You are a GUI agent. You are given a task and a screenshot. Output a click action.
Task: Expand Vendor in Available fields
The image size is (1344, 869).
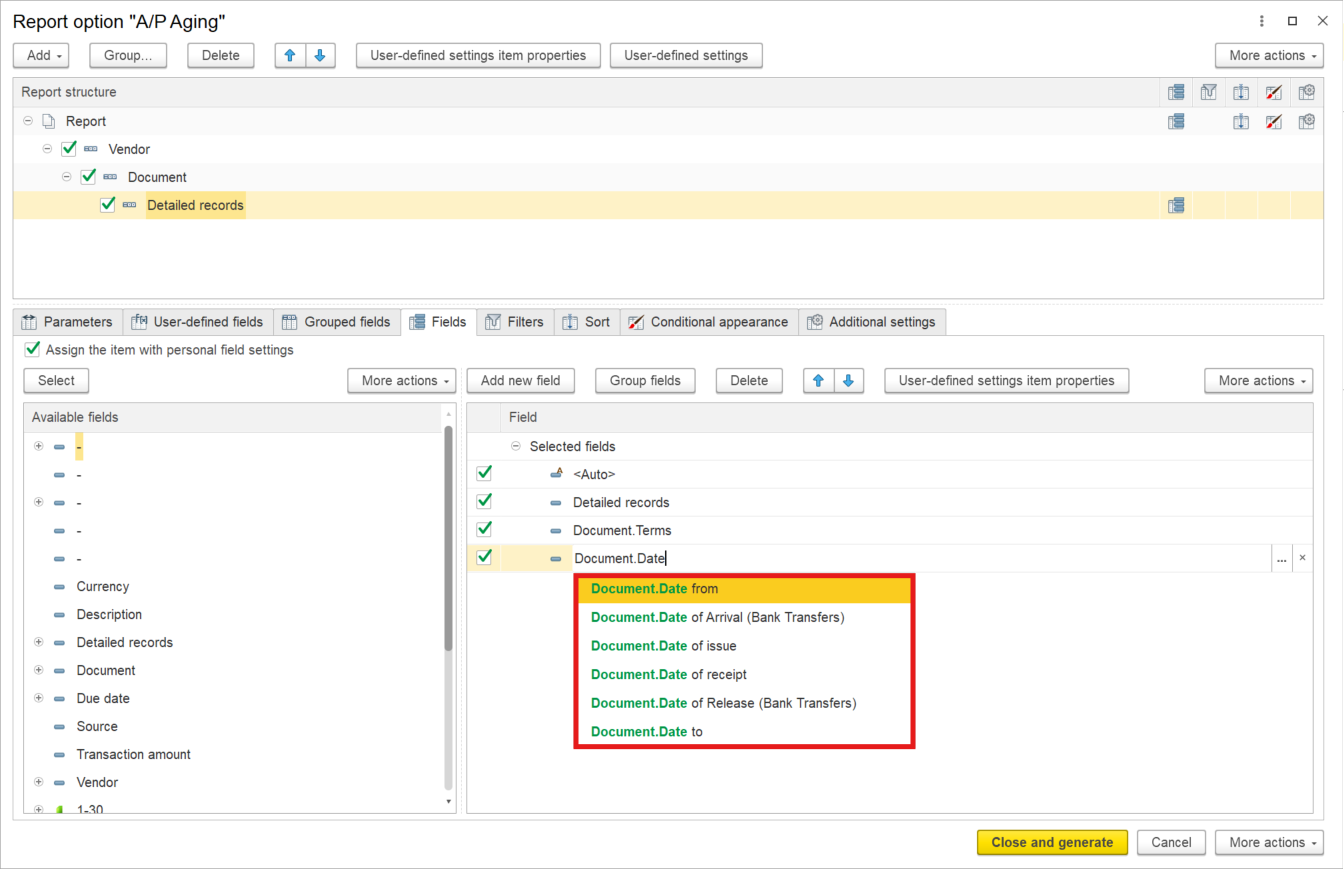pos(39,782)
